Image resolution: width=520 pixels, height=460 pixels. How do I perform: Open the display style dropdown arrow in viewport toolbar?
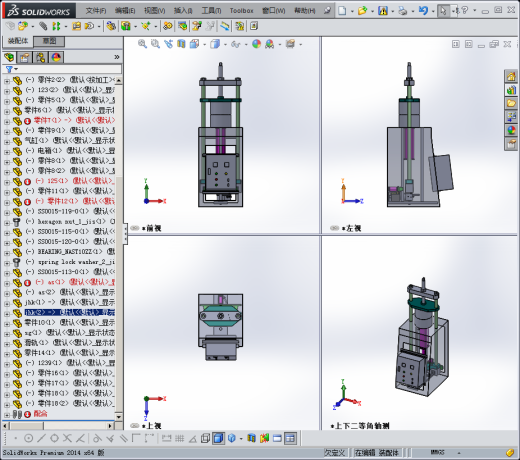(x=226, y=44)
